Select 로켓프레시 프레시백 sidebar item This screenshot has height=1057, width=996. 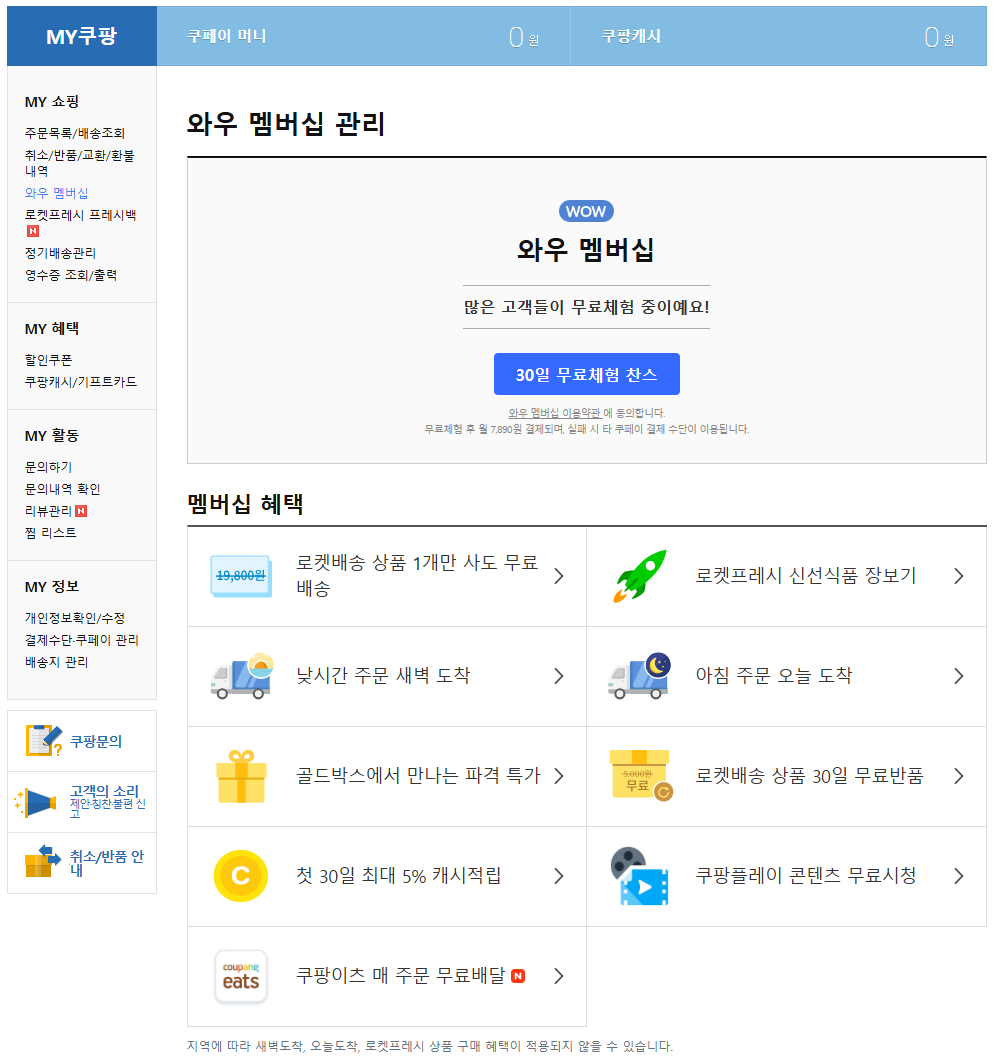coord(80,215)
